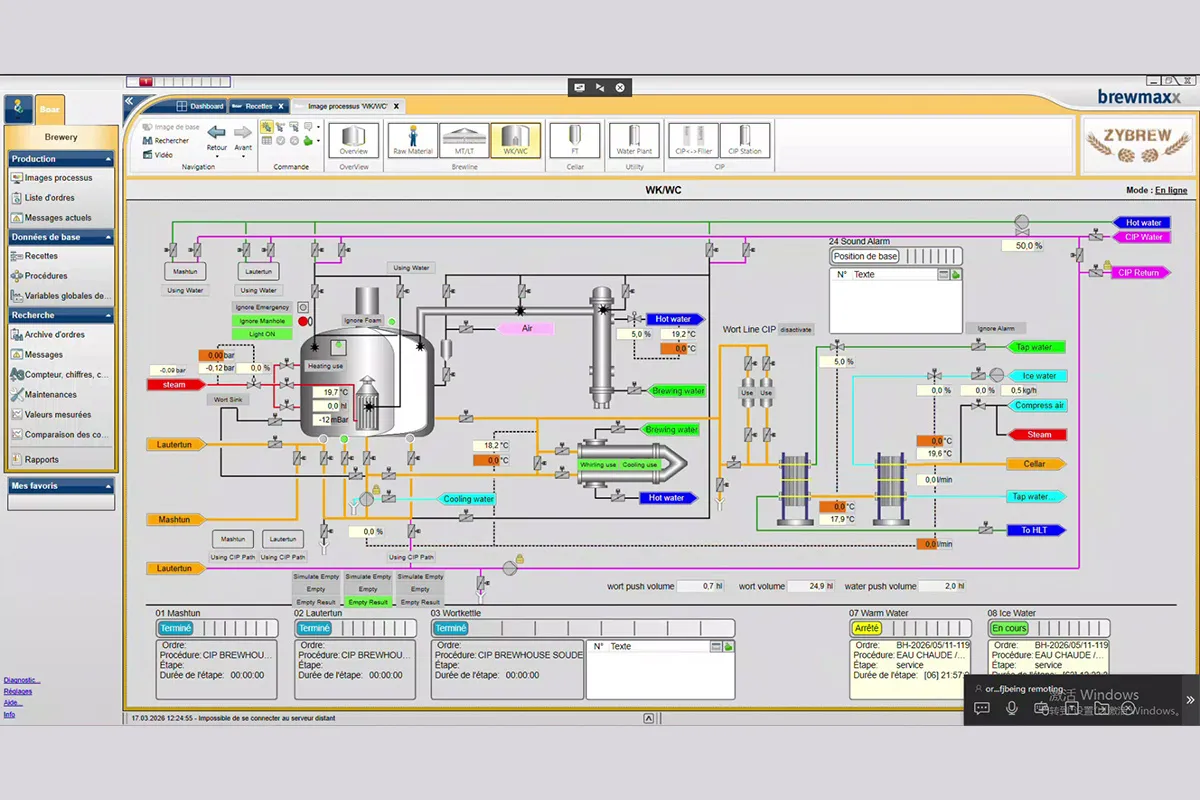Viewport: 1200px width, 800px height.
Task: Toggle the Ignore Manhole button
Action: [x=264, y=321]
